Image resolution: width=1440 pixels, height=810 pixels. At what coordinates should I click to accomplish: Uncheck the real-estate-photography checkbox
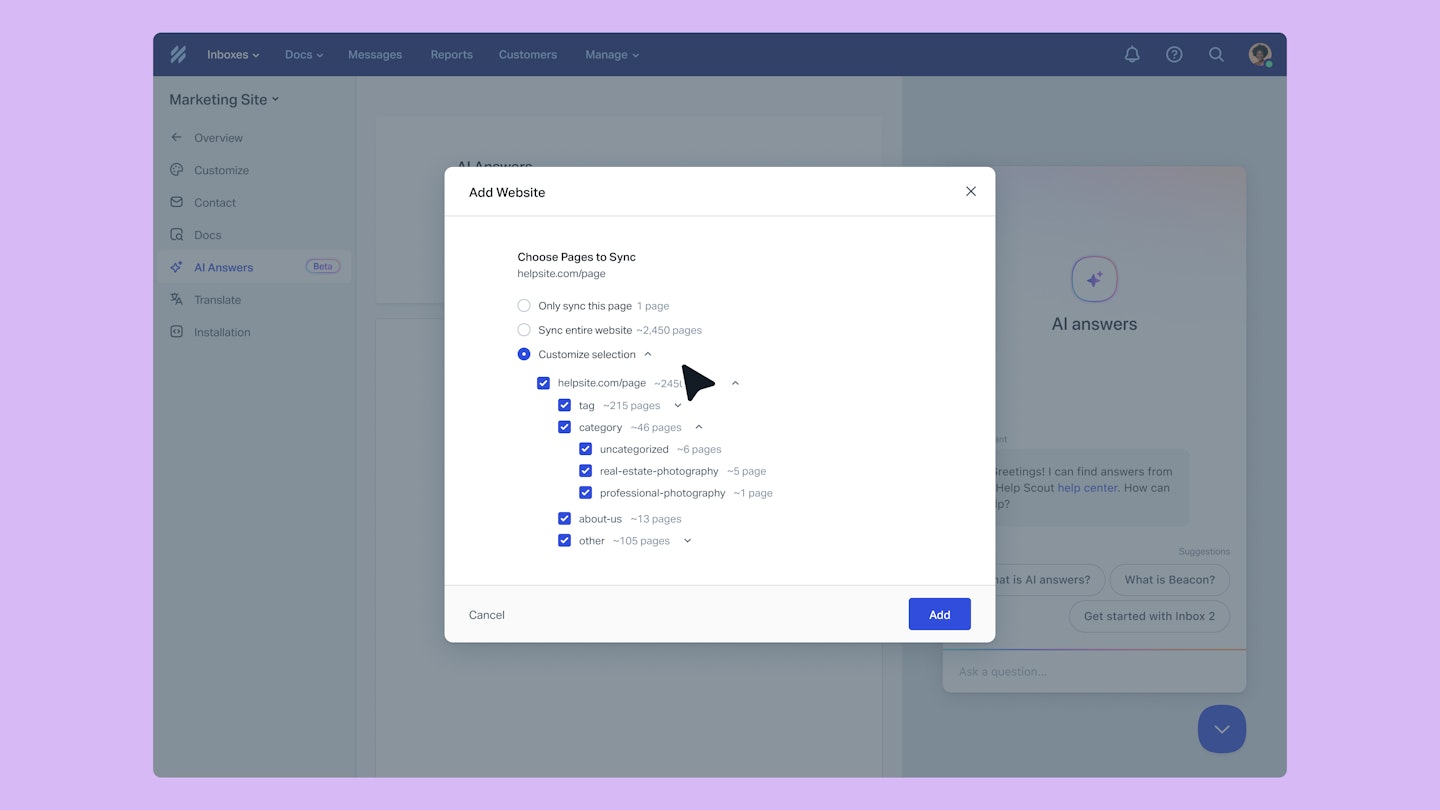585,471
